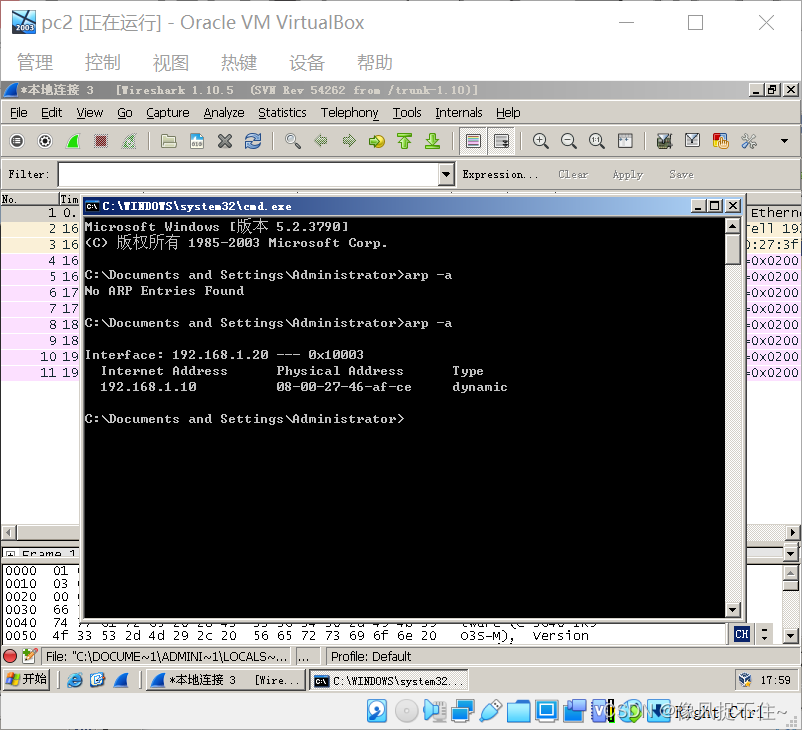Open the Statistics menu
The width and height of the screenshot is (802, 730).
282,113
